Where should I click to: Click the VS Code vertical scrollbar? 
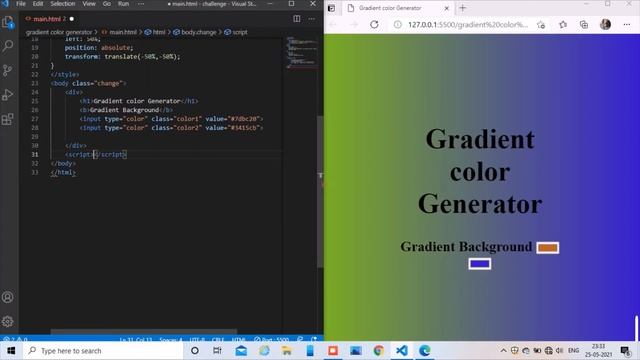tap(320, 191)
